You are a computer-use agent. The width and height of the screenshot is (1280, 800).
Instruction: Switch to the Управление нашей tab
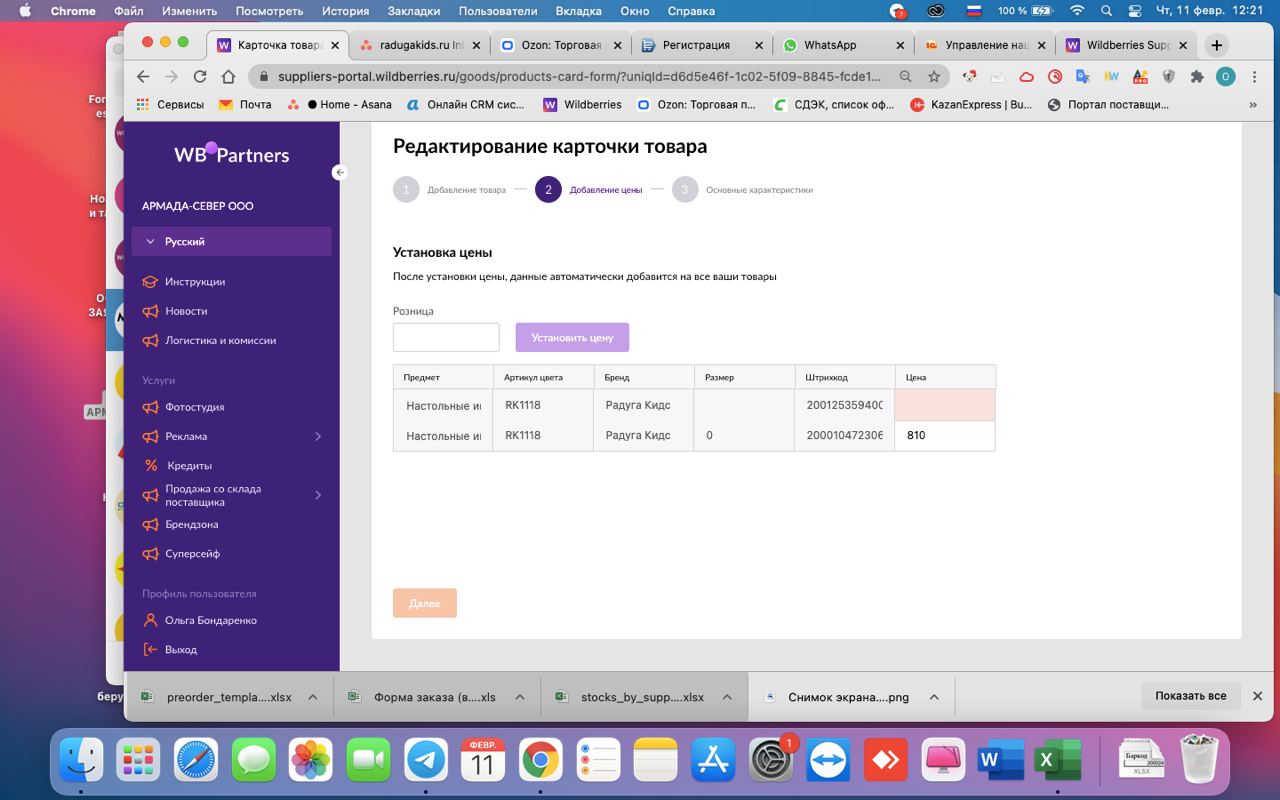point(987,45)
